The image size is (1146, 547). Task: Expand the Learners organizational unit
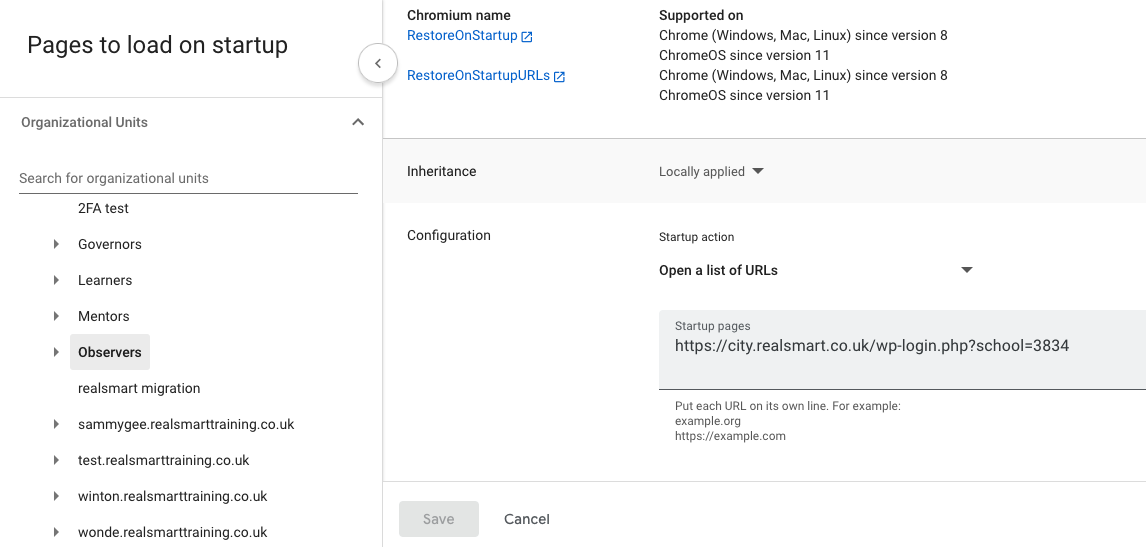coord(57,280)
